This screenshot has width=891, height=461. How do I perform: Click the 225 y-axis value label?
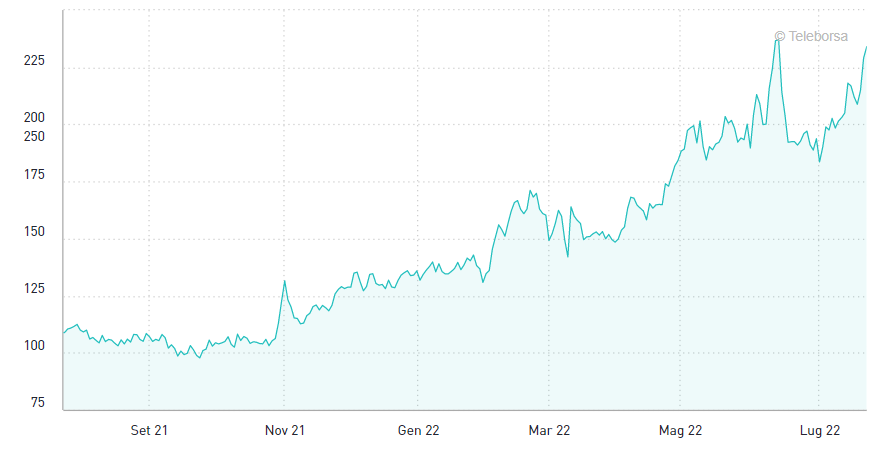(34, 61)
